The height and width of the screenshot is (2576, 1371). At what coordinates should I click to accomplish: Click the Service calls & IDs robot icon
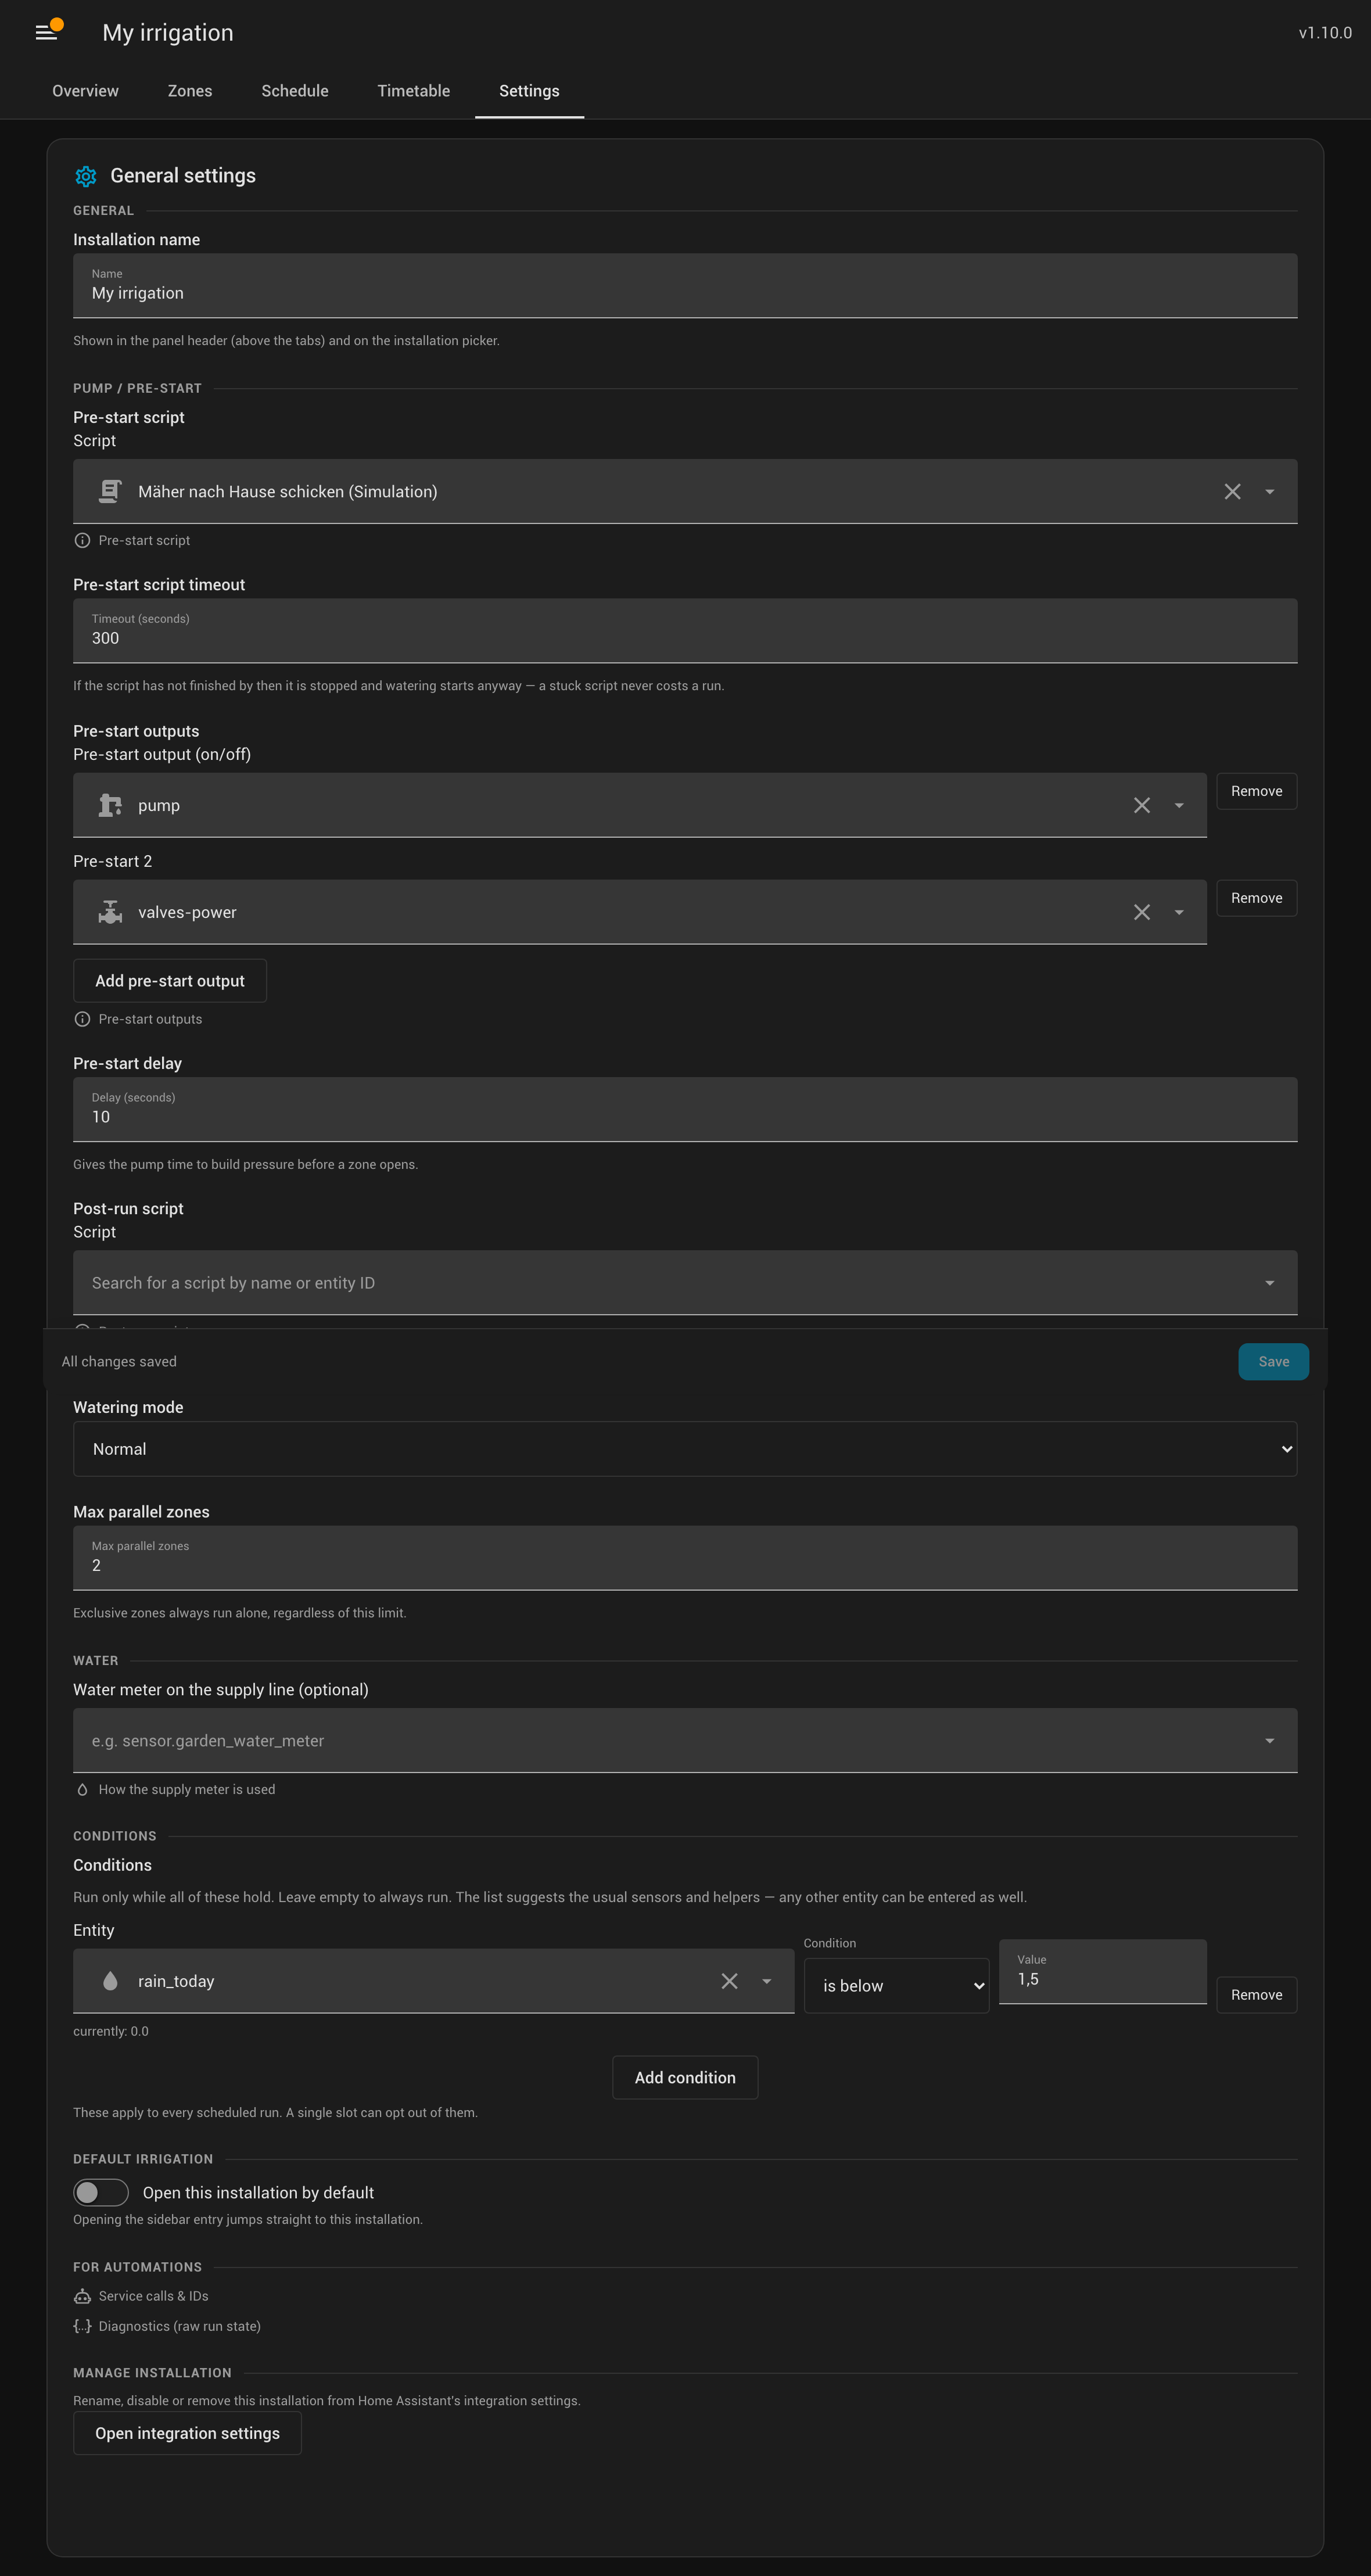[82, 2296]
